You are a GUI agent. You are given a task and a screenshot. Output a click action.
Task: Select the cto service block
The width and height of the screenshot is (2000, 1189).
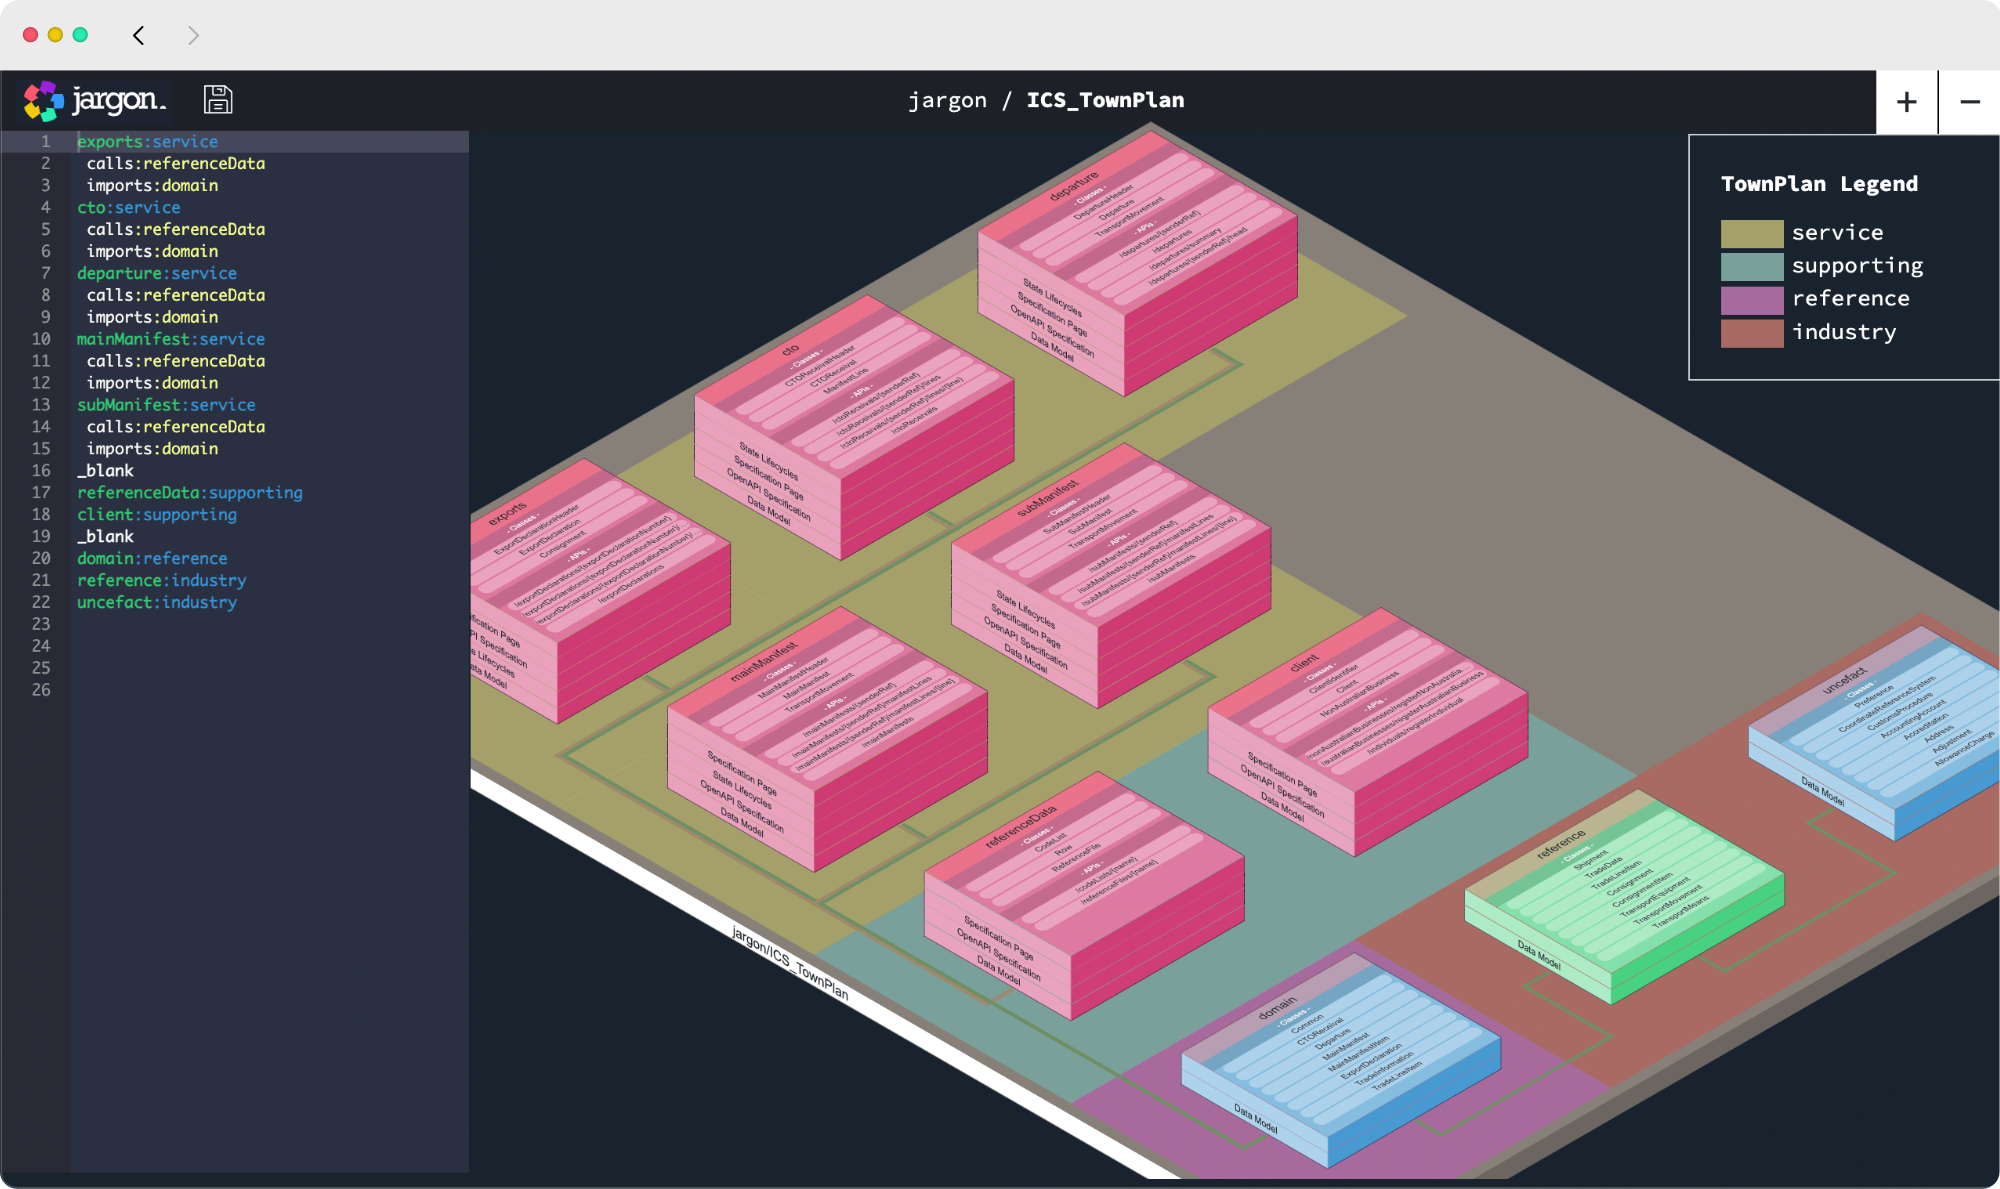click(x=854, y=427)
